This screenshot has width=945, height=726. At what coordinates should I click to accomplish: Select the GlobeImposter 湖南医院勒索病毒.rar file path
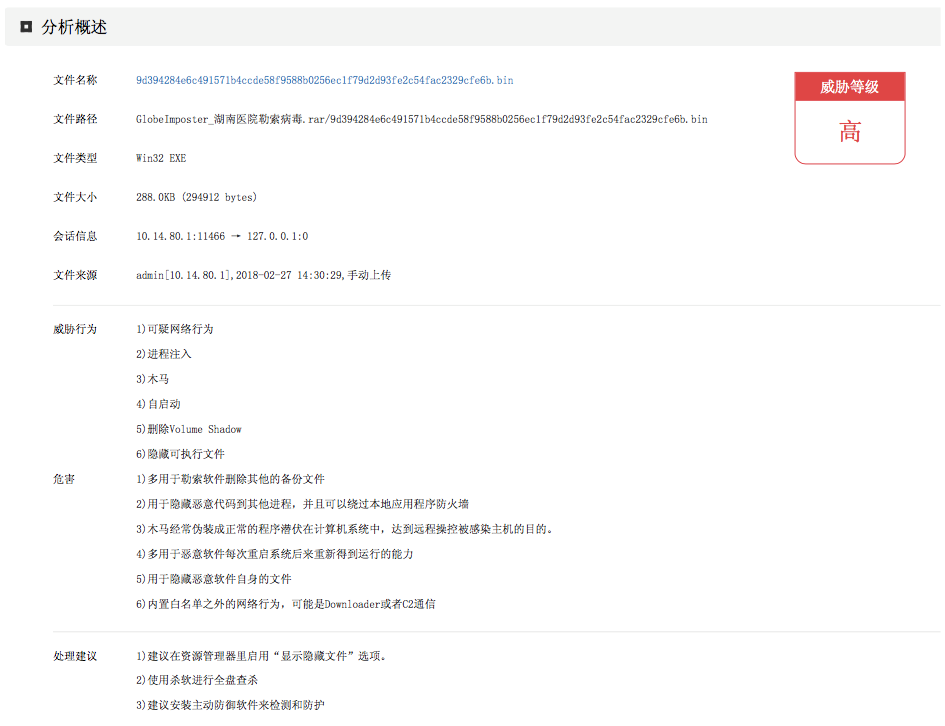(422, 119)
